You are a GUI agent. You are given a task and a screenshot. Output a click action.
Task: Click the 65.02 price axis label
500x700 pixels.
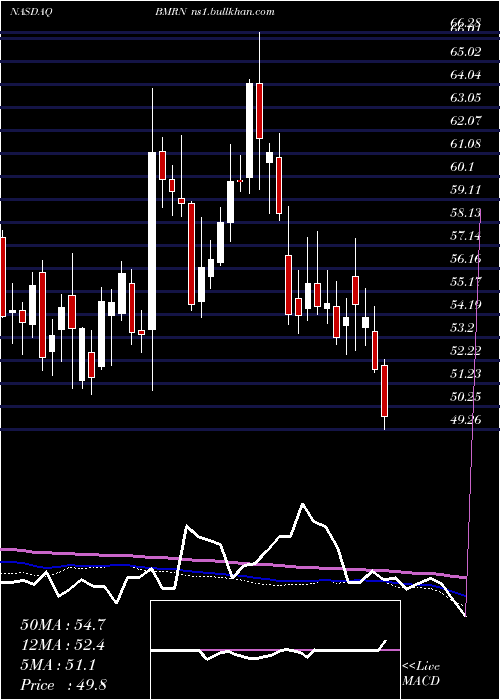point(465,51)
